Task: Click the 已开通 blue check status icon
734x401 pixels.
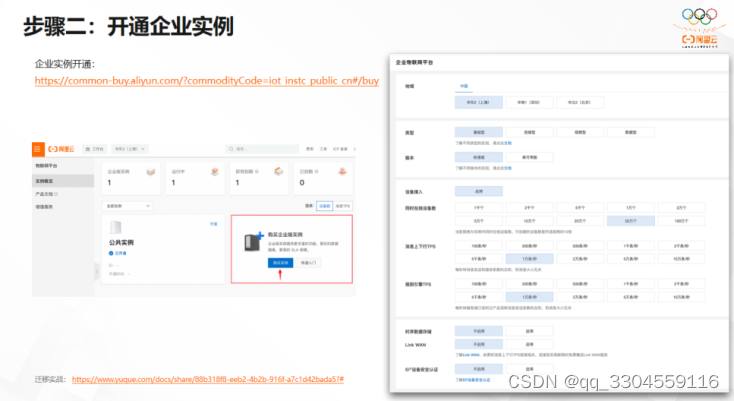Action: pos(111,253)
